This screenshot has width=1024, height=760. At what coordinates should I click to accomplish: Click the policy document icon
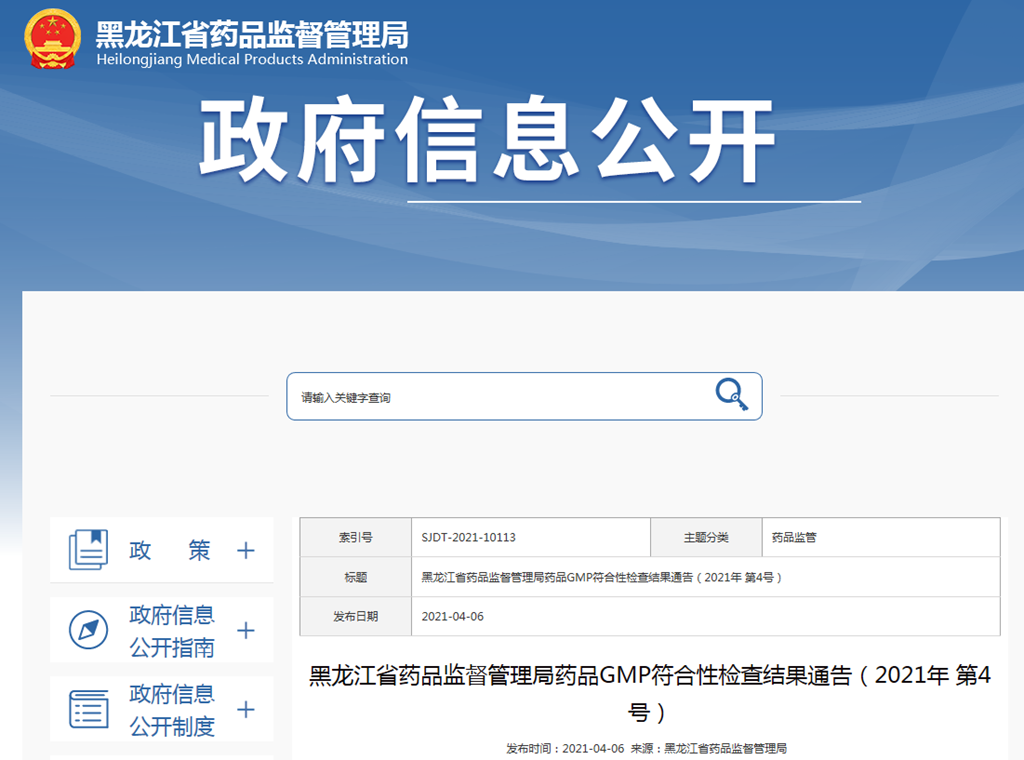click(88, 550)
